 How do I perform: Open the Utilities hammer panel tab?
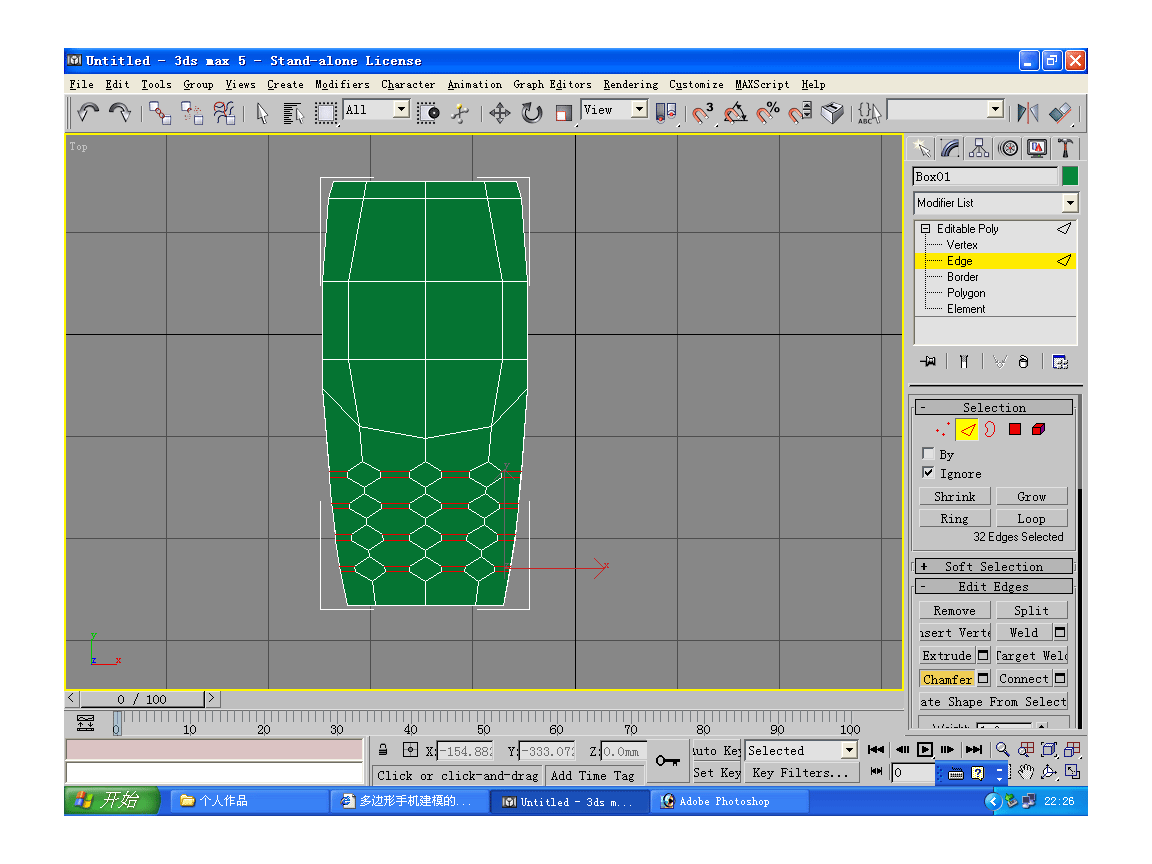point(1066,149)
